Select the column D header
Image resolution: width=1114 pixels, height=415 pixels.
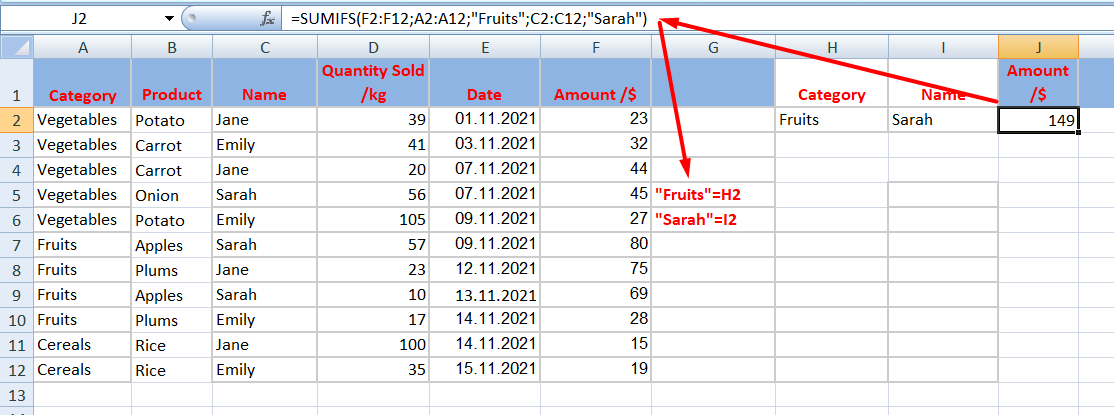point(373,47)
